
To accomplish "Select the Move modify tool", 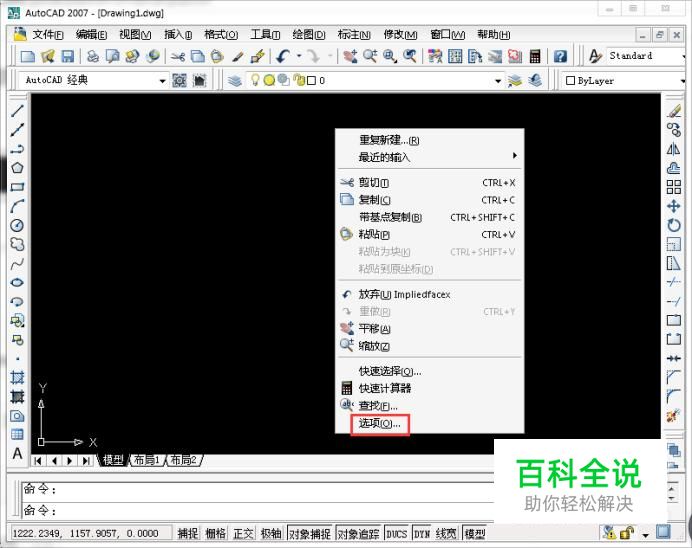I will pos(674,206).
